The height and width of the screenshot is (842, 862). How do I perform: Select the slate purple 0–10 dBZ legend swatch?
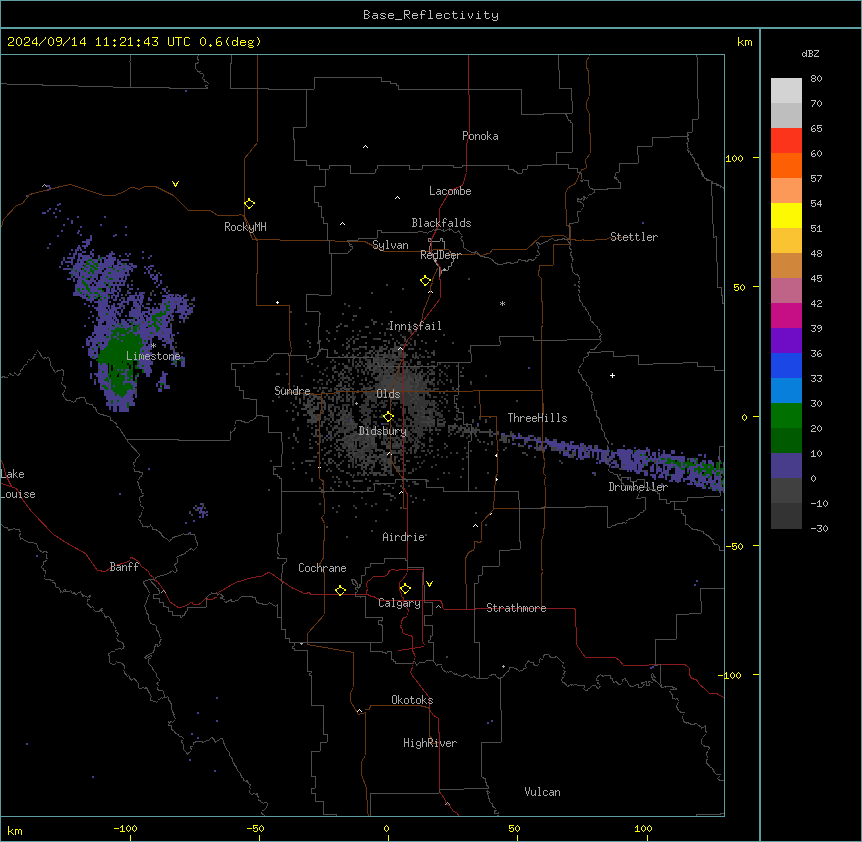pos(786,466)
